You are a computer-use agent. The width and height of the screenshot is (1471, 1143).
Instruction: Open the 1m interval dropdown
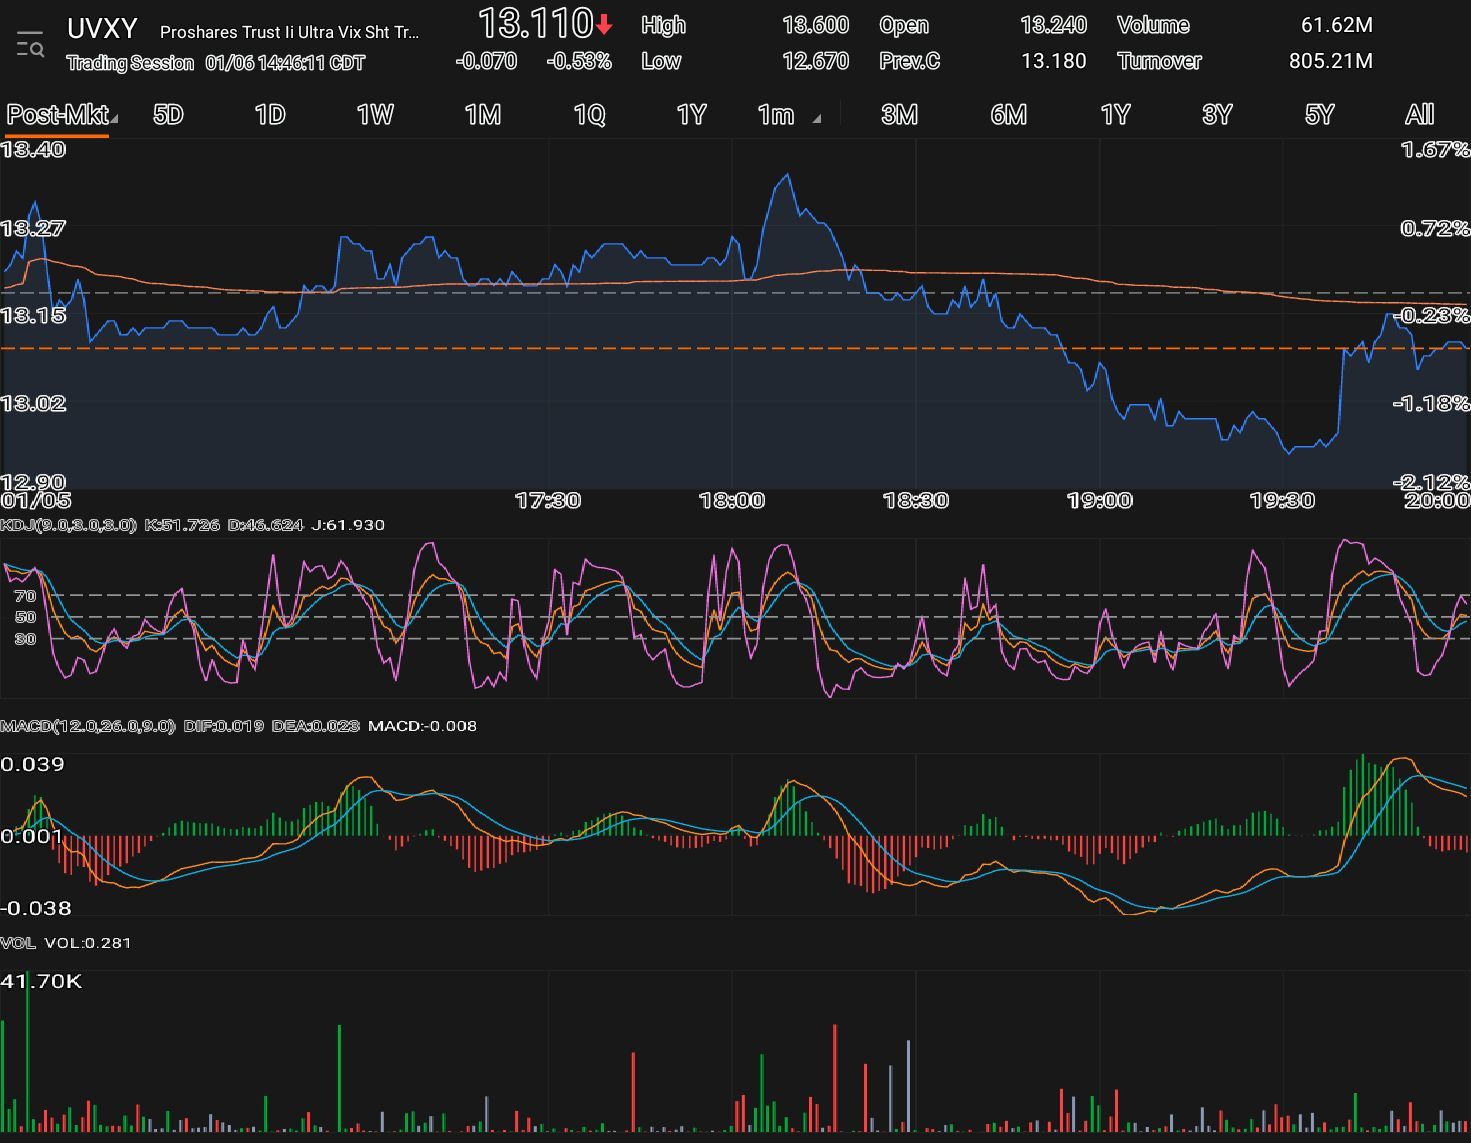pyautogui.click(x=787, y=115)
